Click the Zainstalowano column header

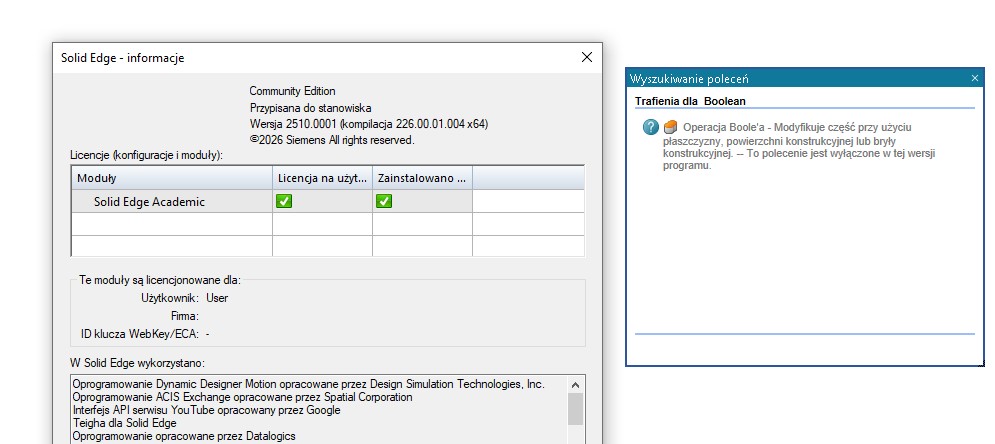click(x=422, y=178)
